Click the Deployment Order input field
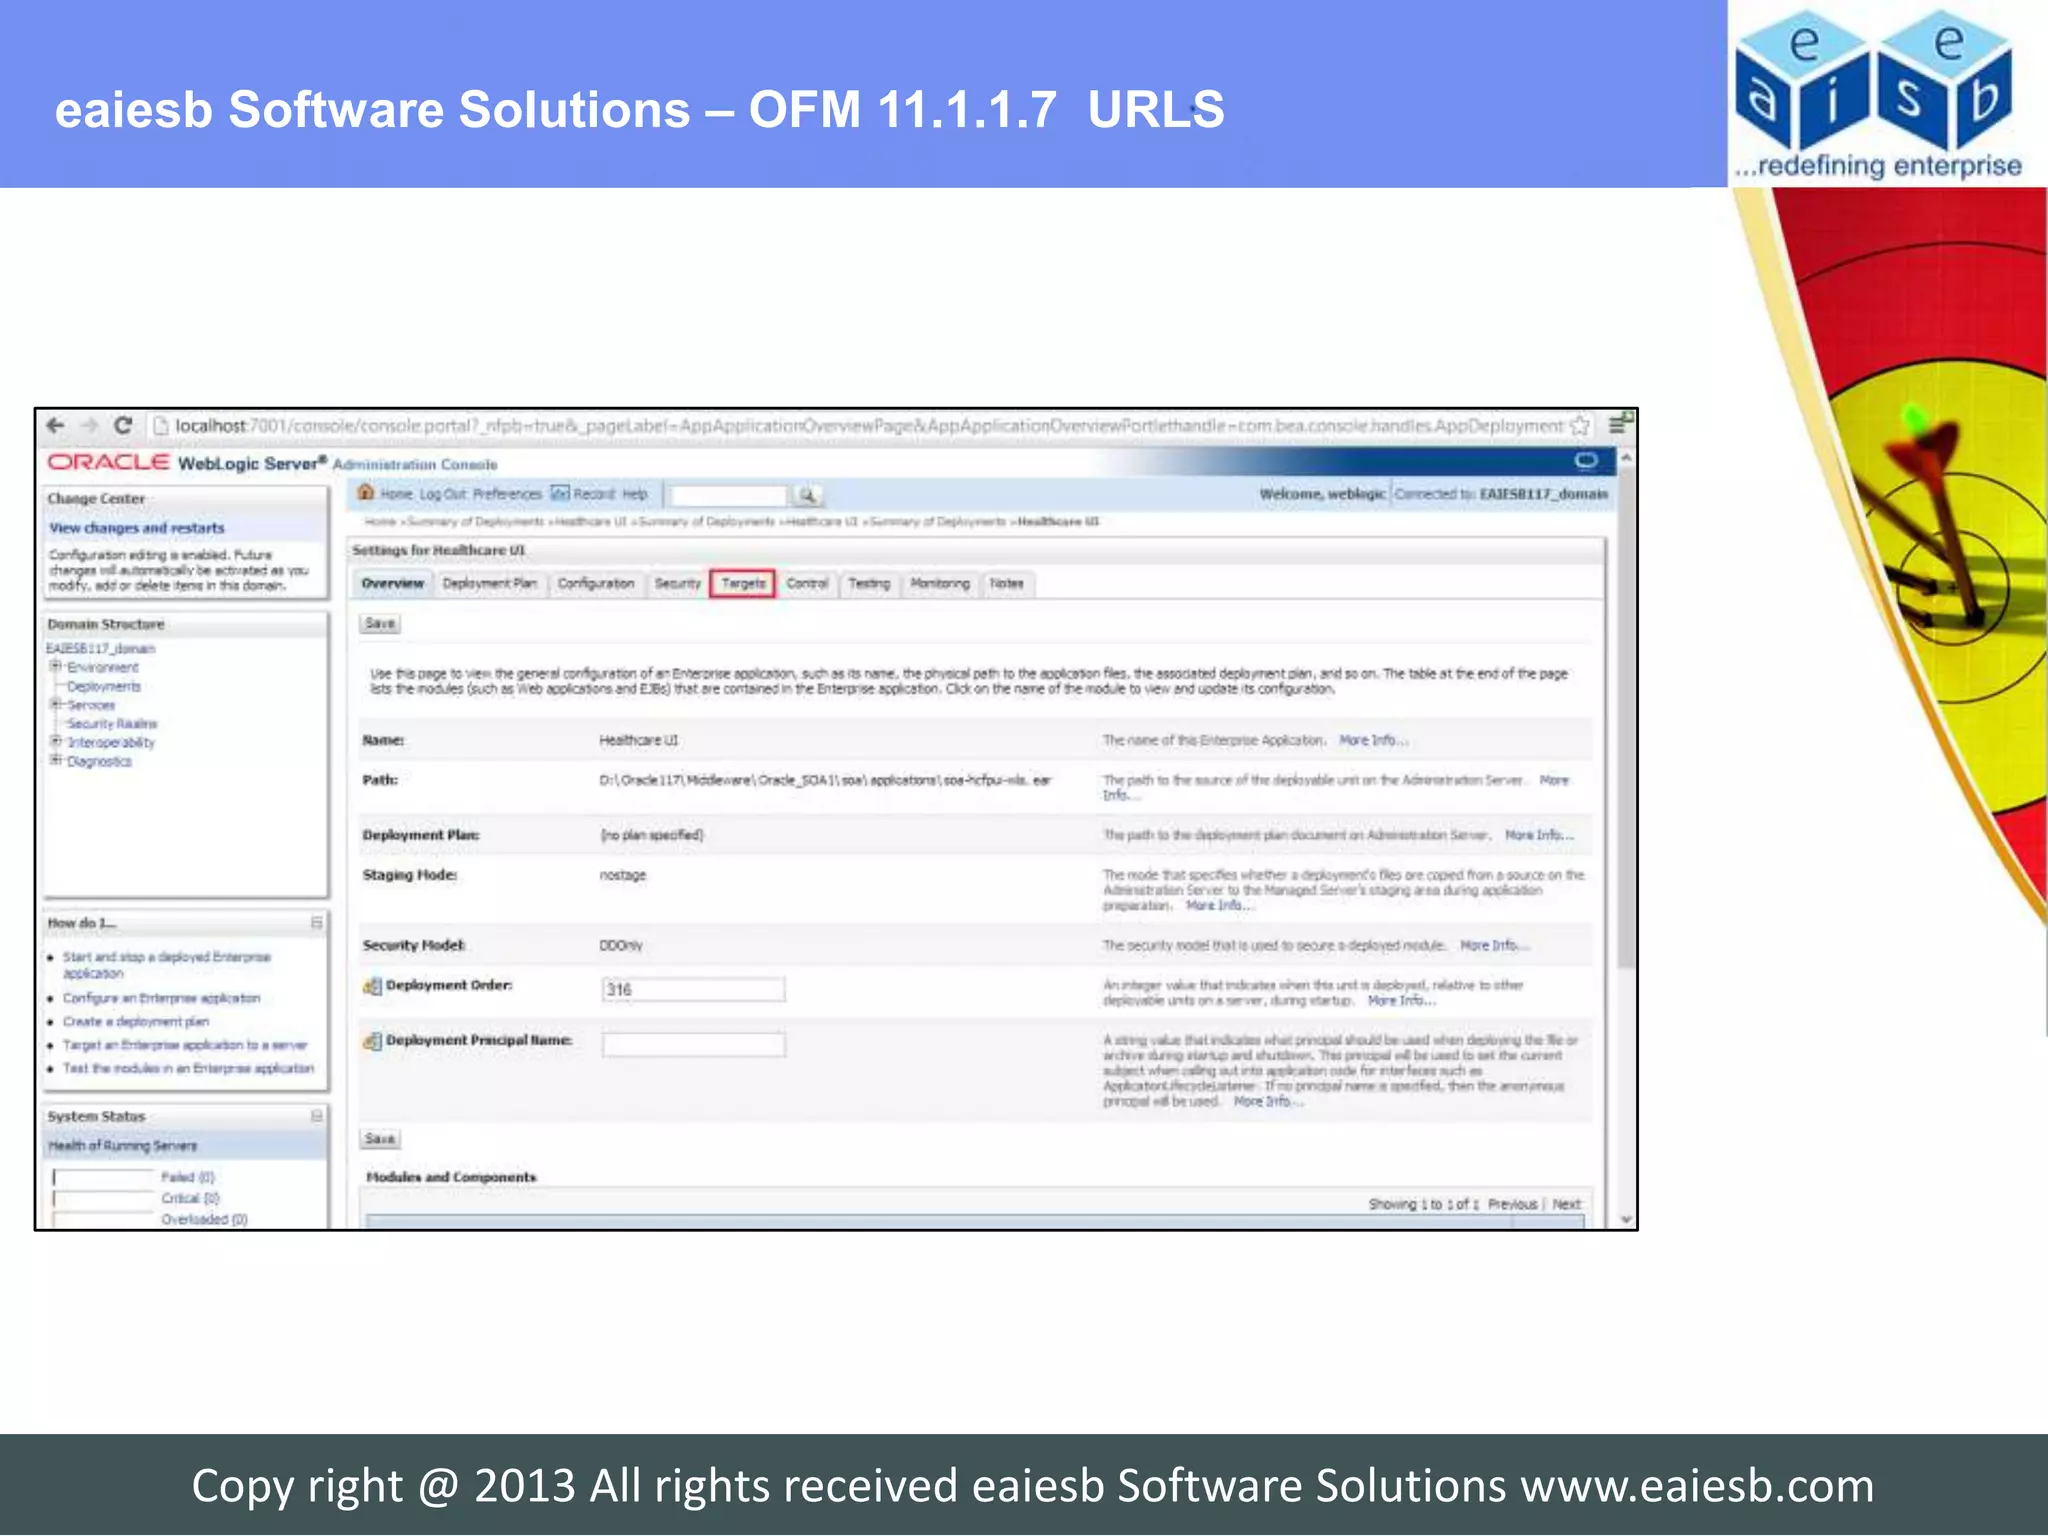 693,989
